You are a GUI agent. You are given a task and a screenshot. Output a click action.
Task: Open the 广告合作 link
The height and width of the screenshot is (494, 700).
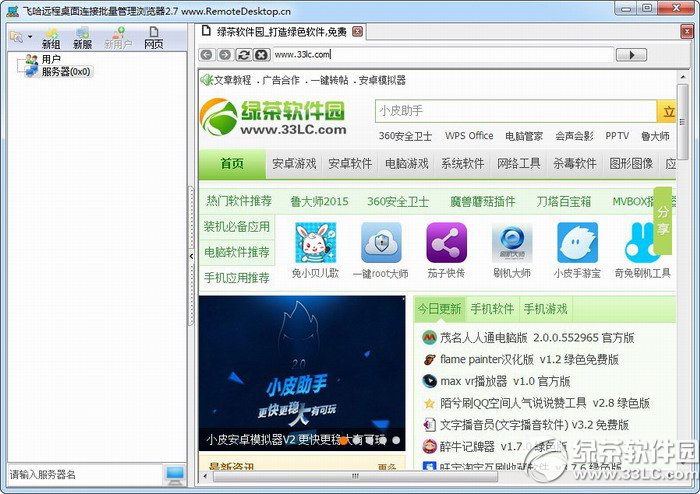point(281,80)
